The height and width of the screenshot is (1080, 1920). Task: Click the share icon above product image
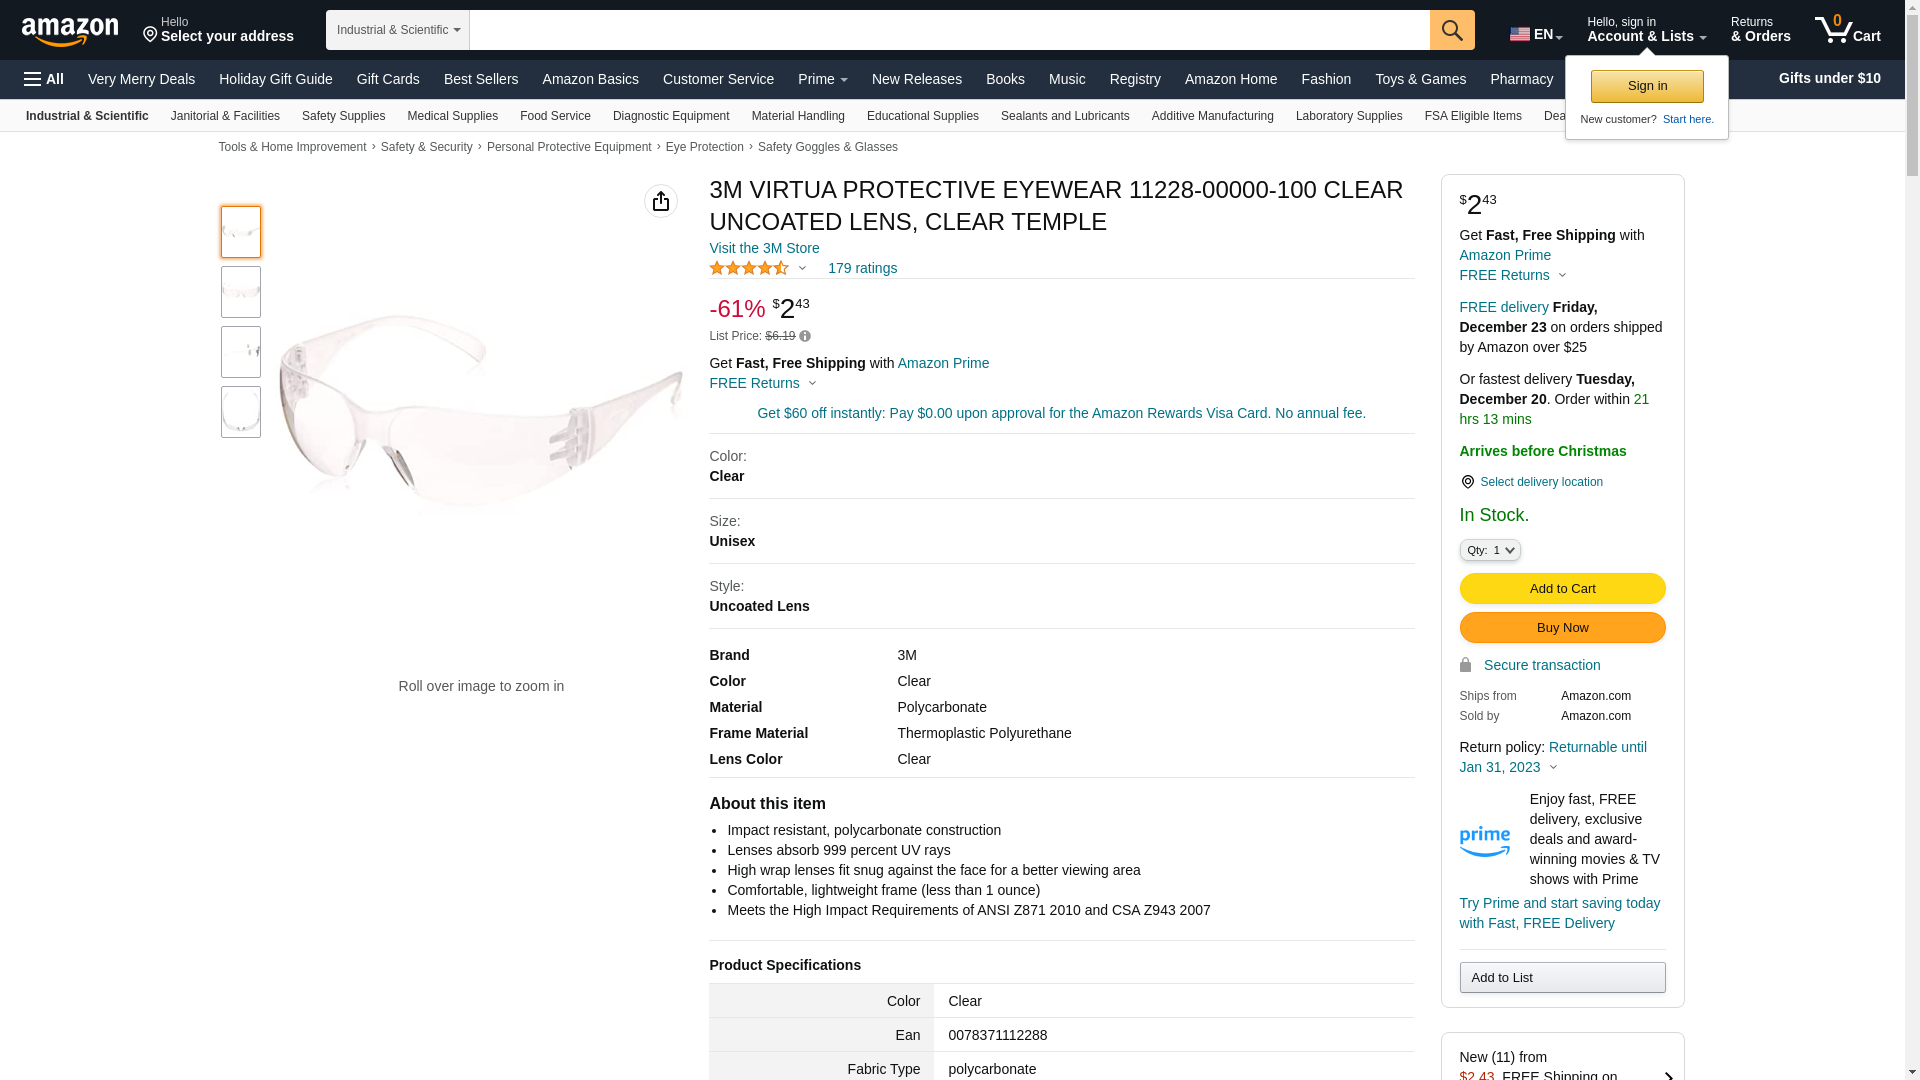[x=660, y=201]
